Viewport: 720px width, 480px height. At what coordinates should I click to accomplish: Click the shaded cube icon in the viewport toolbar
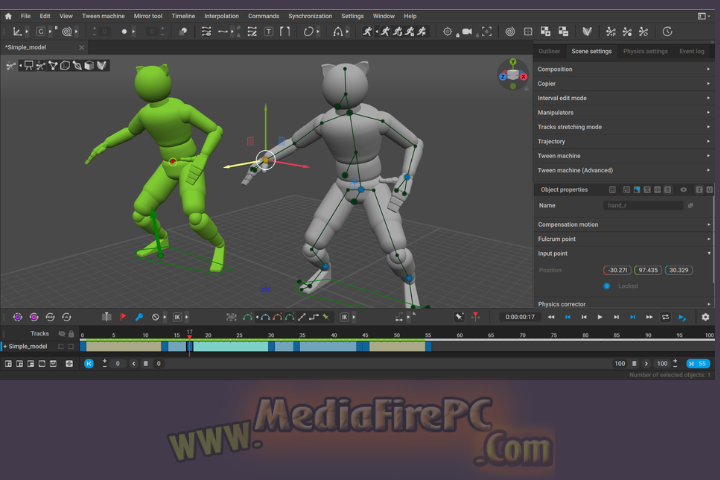89,66
